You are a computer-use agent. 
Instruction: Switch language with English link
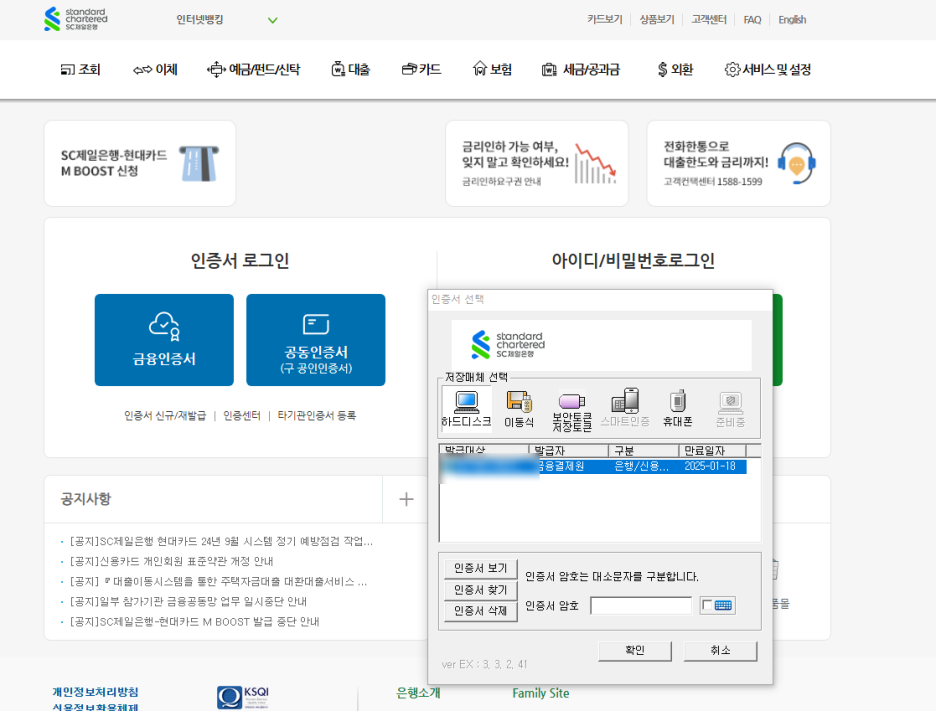pos(792,20)
